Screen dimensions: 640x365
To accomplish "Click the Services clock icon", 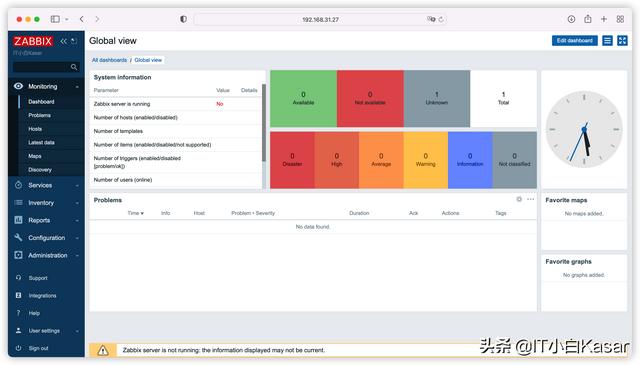I will coord(18,185).
